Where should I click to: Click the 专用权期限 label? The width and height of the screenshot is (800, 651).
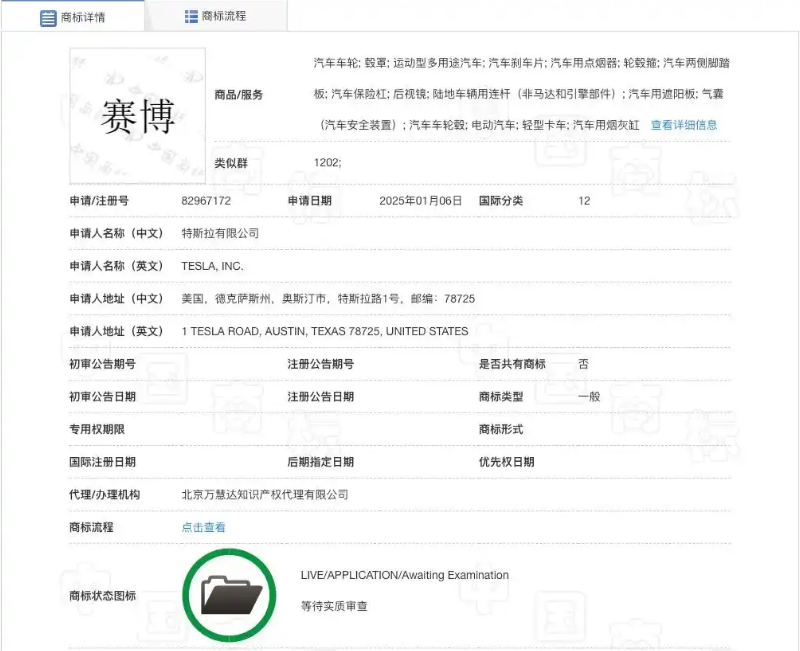[97, 429]
